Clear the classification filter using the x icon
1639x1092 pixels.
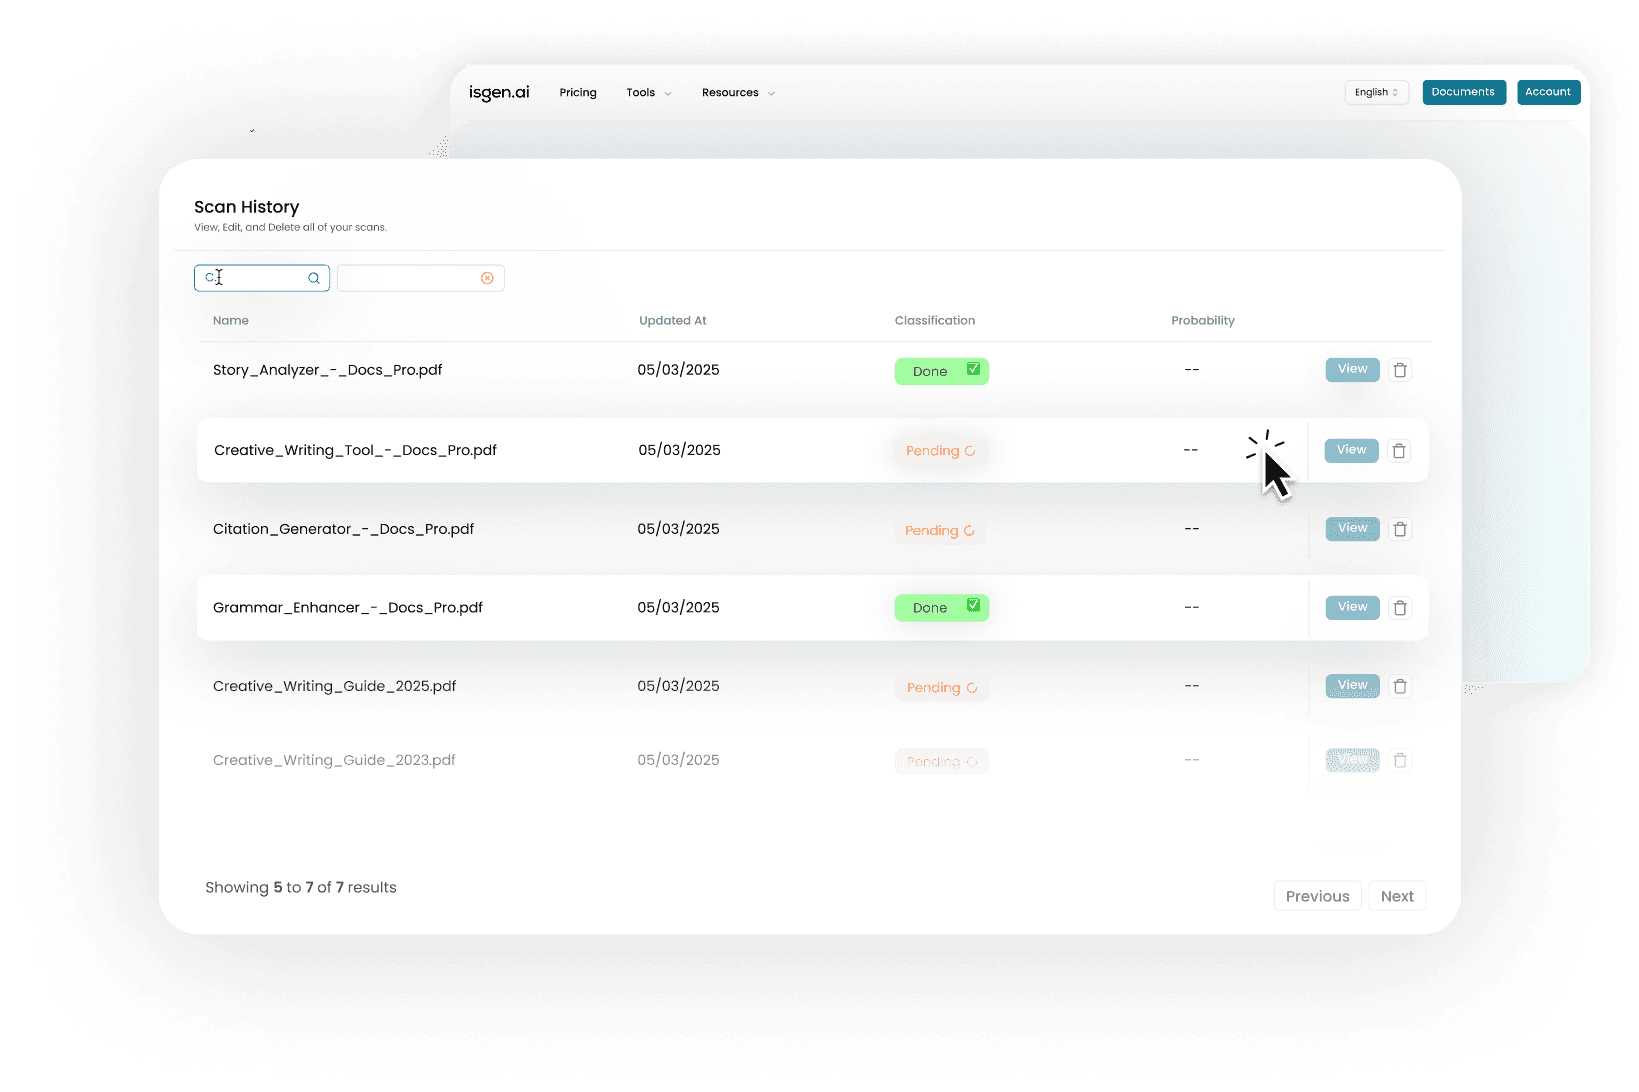pos(487,278)
